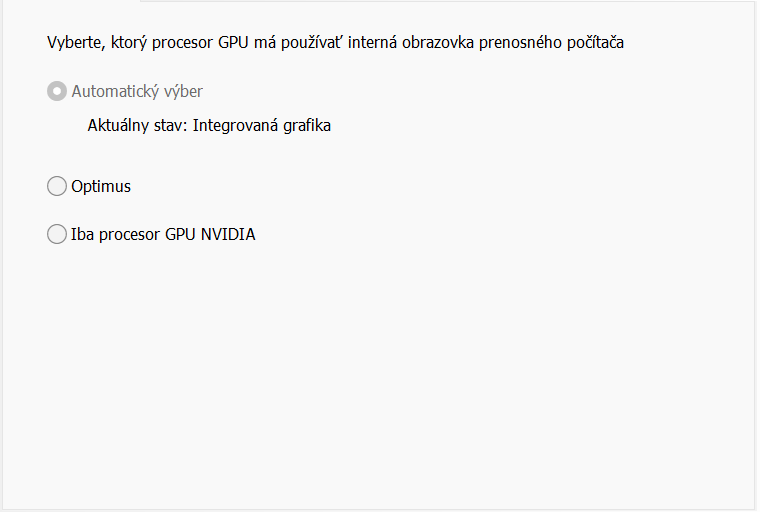Enable the Iba procesor GPU NVIDIA radio button
This screenshot has width=760, height=512.
[x=57, y=235]
